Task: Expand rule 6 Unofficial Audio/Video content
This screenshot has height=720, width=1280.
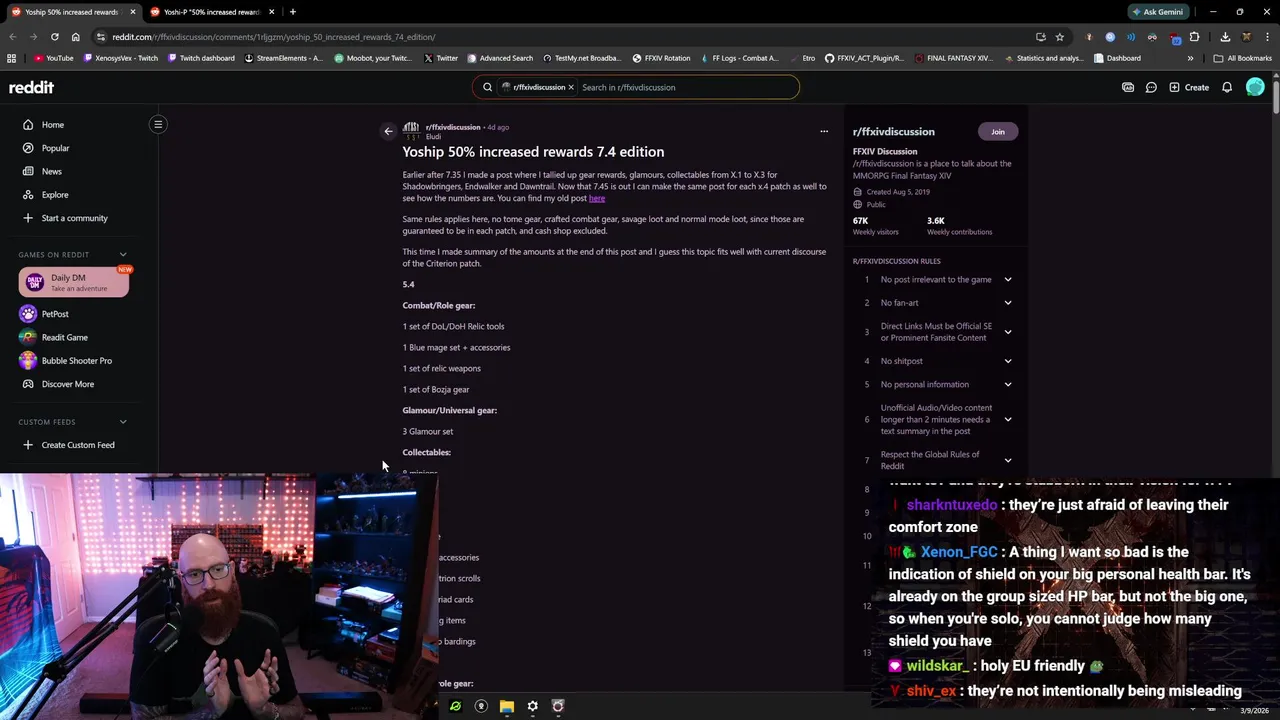Action: tap(1007, 419)
